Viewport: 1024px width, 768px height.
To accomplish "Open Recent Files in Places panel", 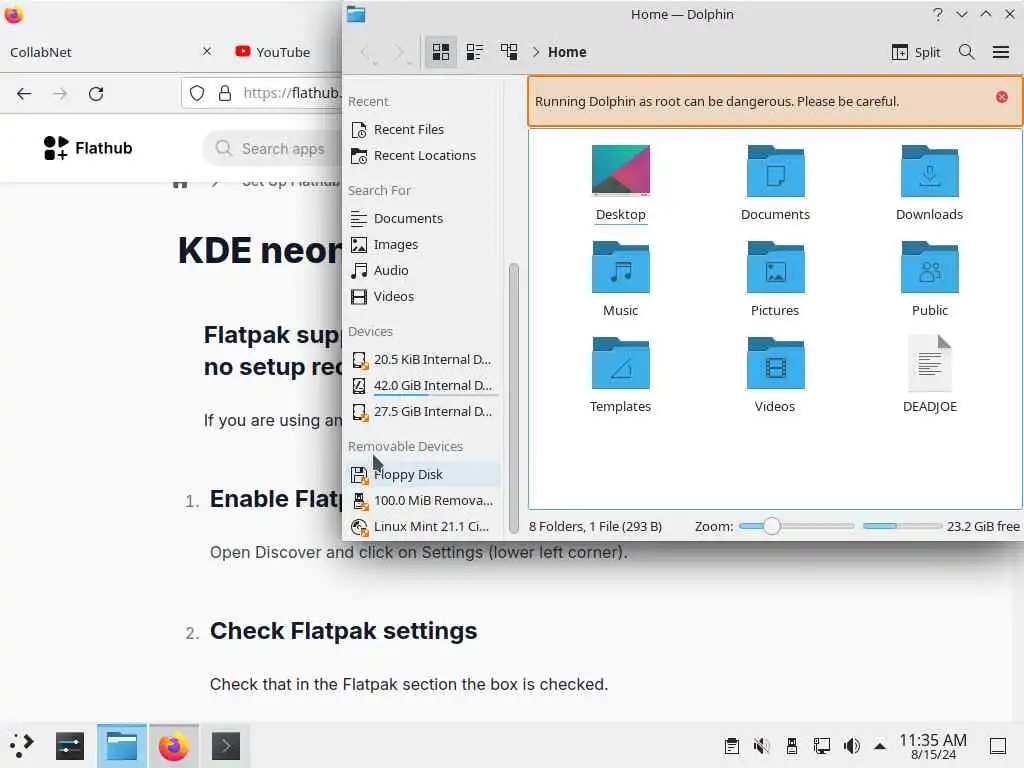I will [423, 129].
